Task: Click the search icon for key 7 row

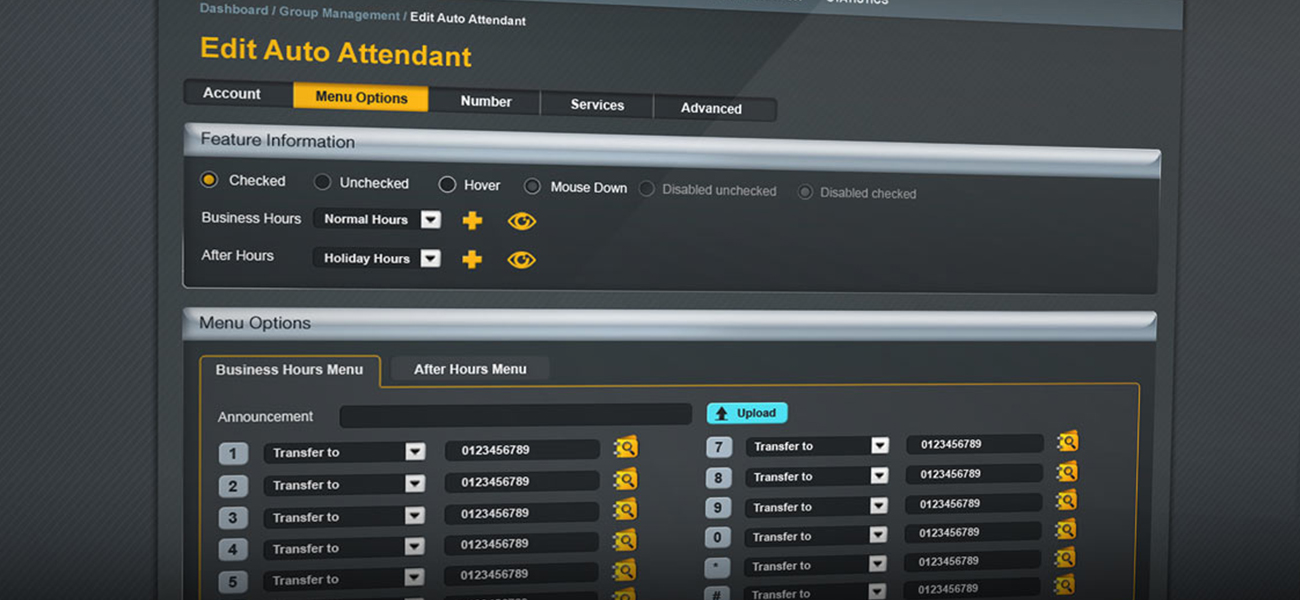Action: click(1067, 441)
